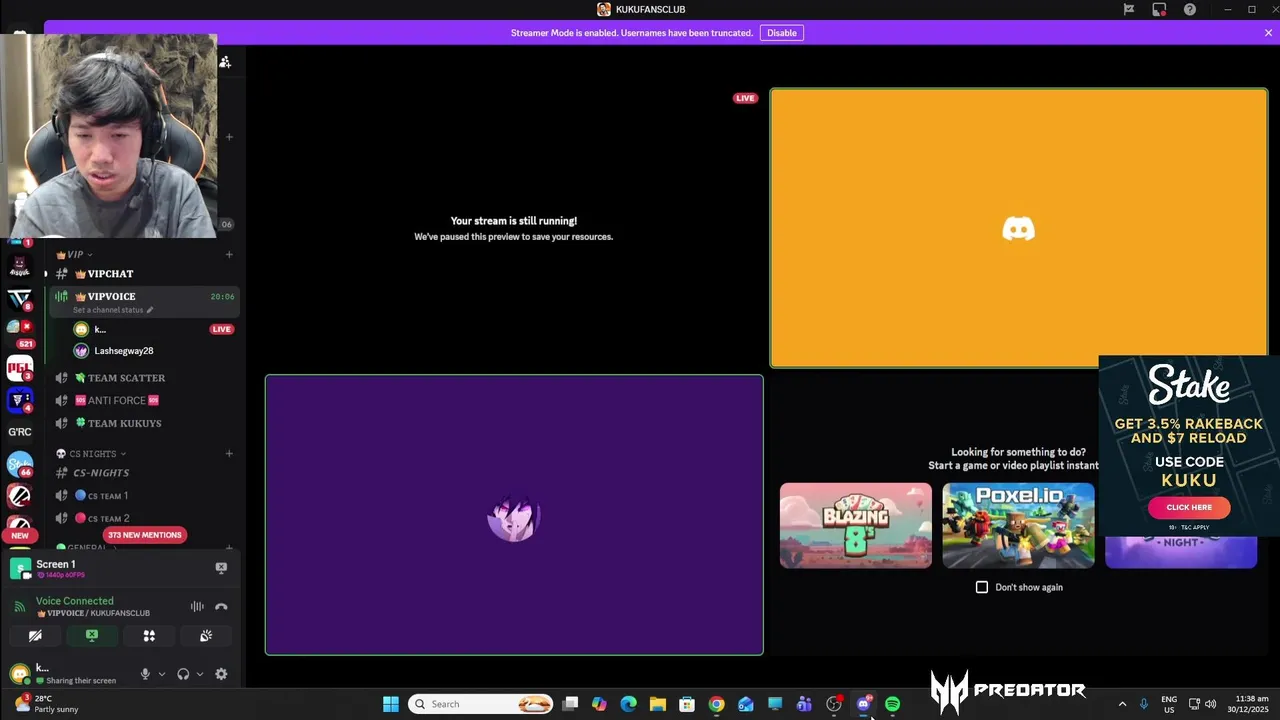
Task: Open the soundboard button
Action: 206,636
